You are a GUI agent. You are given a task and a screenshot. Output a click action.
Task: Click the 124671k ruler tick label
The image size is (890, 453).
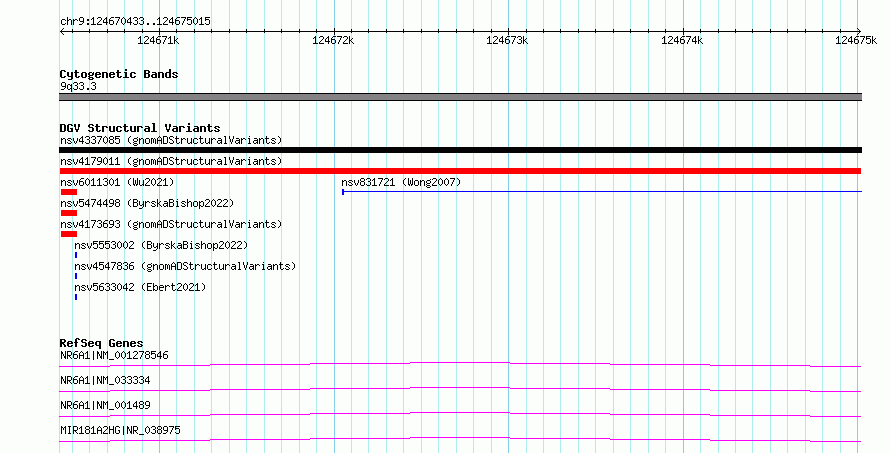coord(158,40)
